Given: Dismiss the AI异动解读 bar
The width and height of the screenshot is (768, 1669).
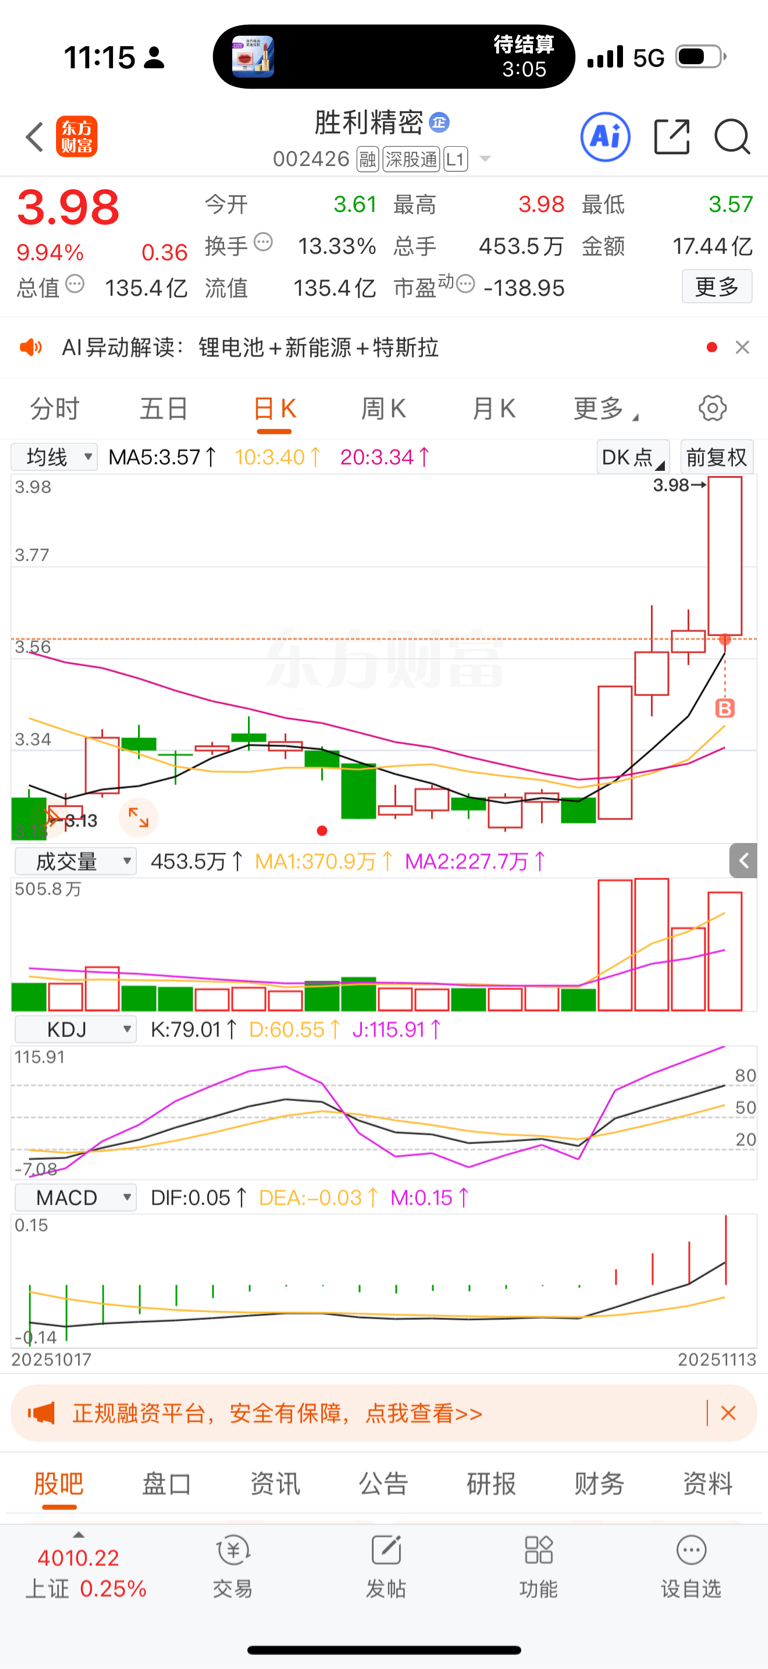Looking at the screenshot, I should [742, 347].
